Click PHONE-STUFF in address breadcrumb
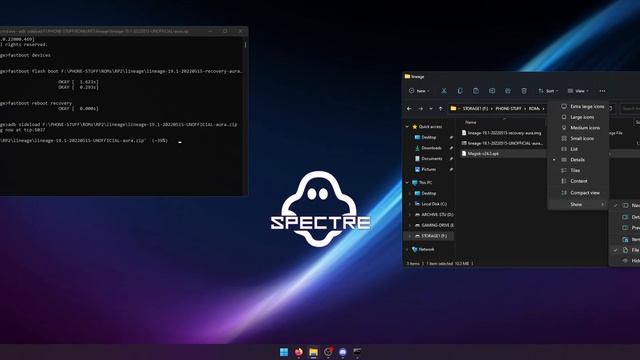Screen dimensions: 640x360 pos(508,109)
